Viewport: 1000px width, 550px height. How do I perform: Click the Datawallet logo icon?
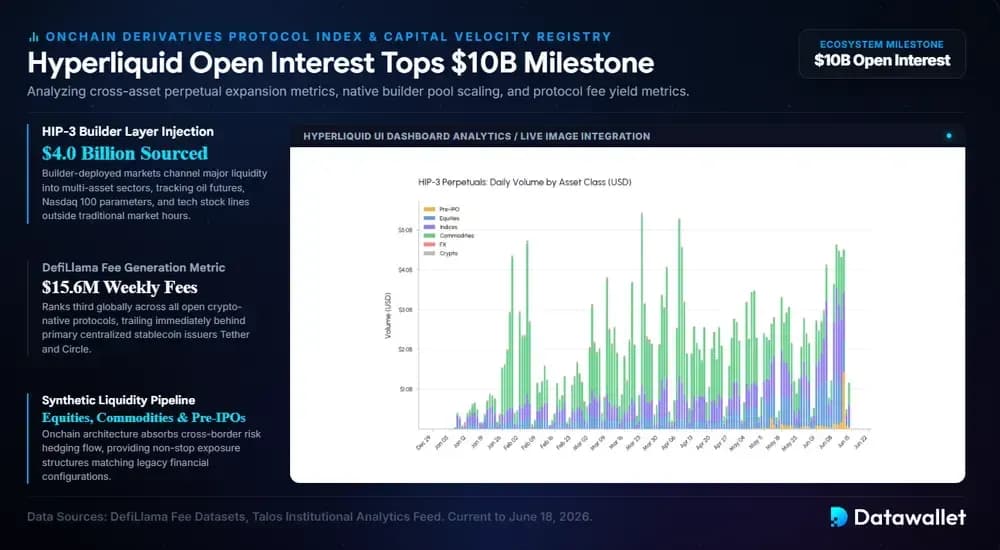(x=839, y=517)
